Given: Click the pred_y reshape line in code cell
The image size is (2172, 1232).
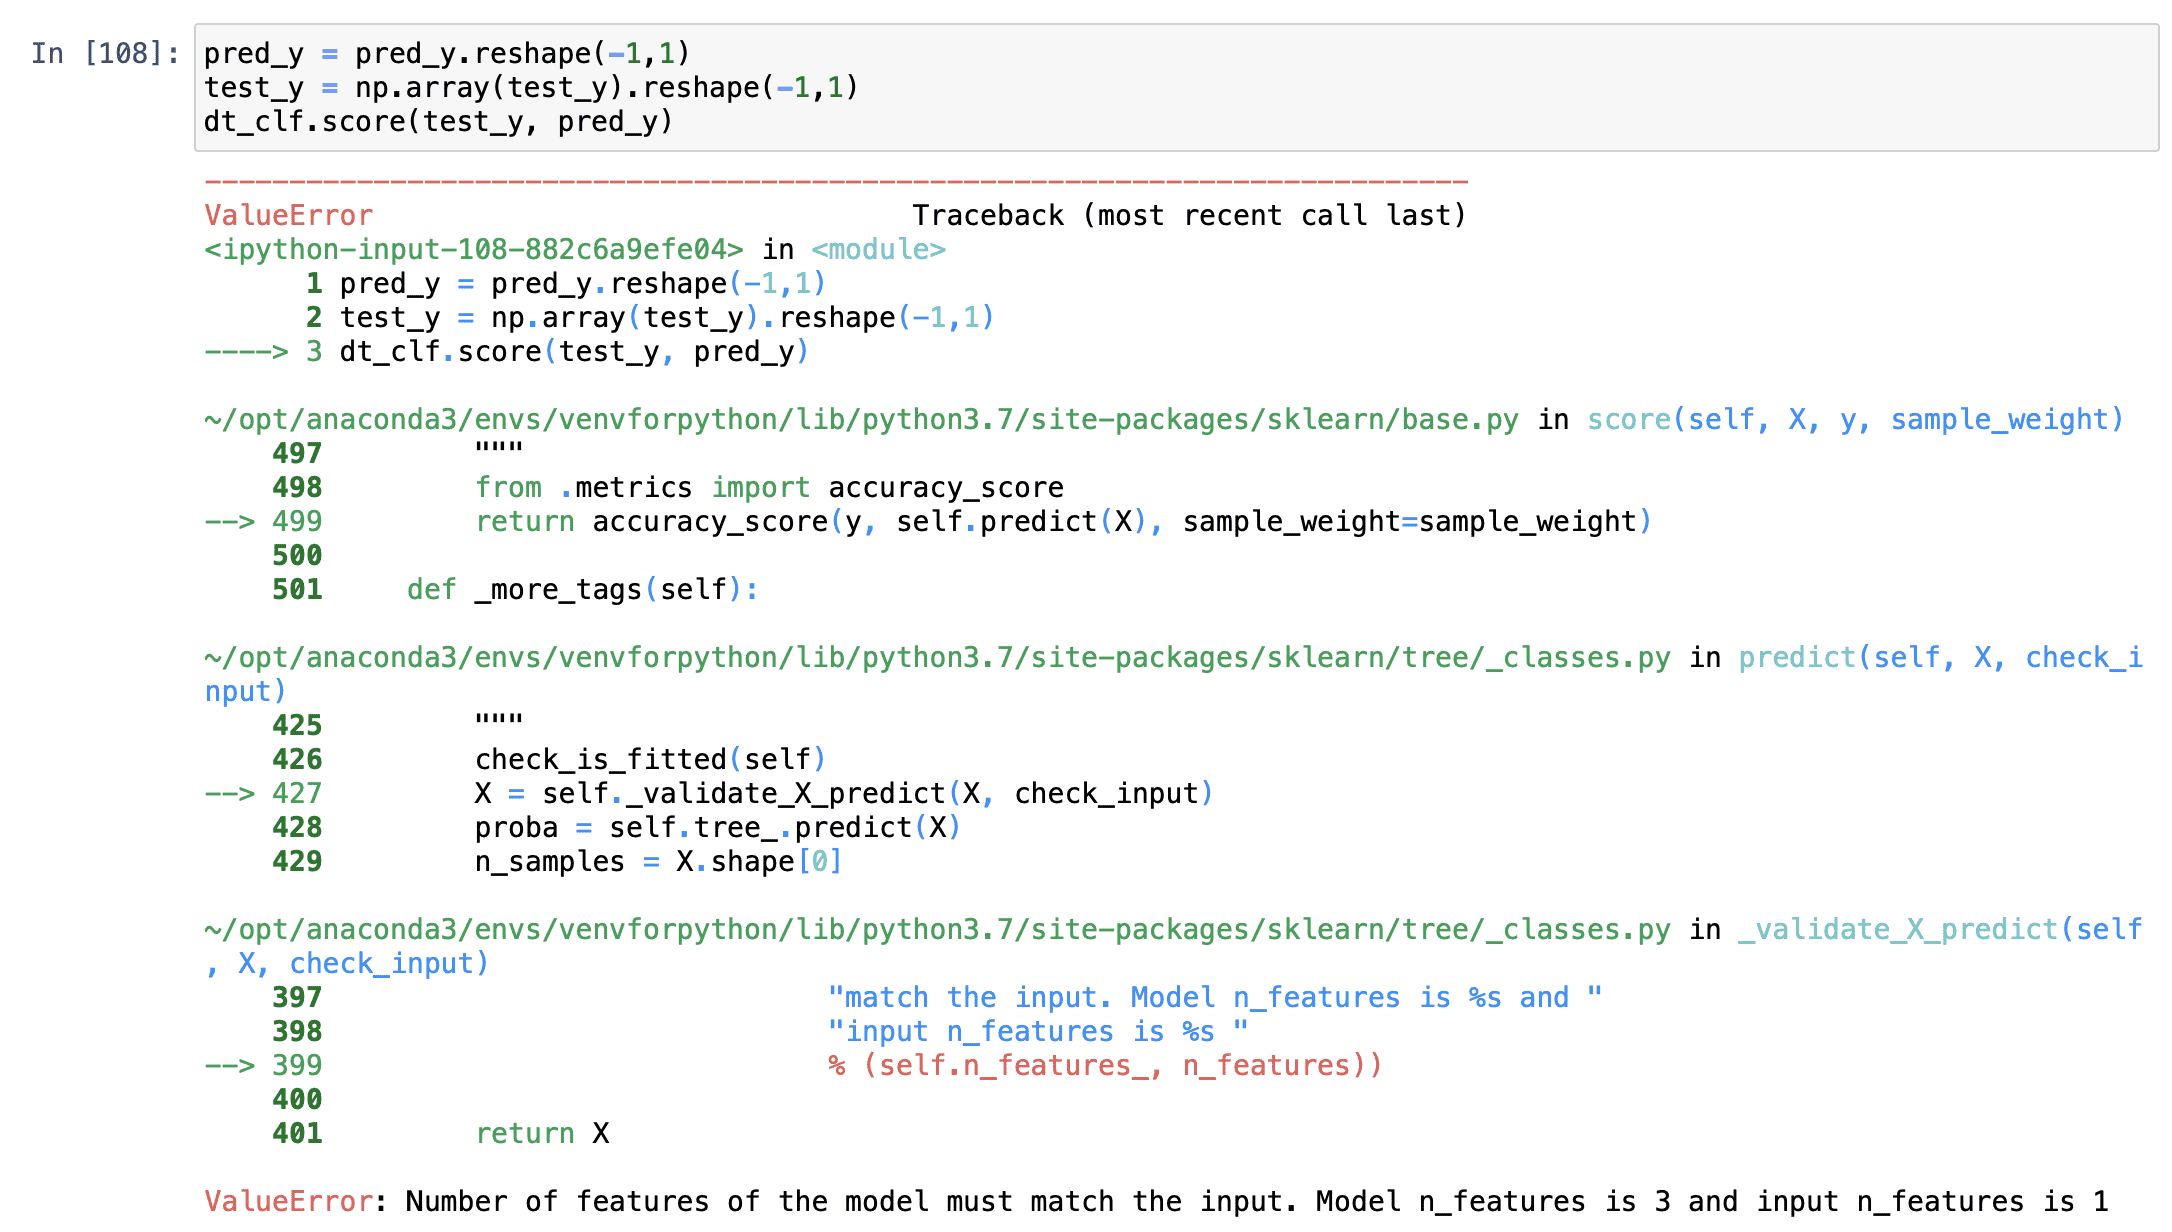Looking at the screenshot, I should [446, 53].
